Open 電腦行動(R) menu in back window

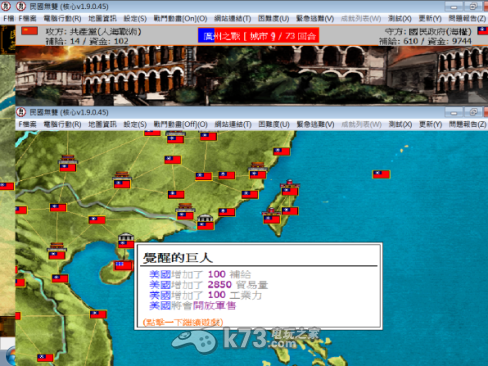pyautogui.click(x=62, y=18)
